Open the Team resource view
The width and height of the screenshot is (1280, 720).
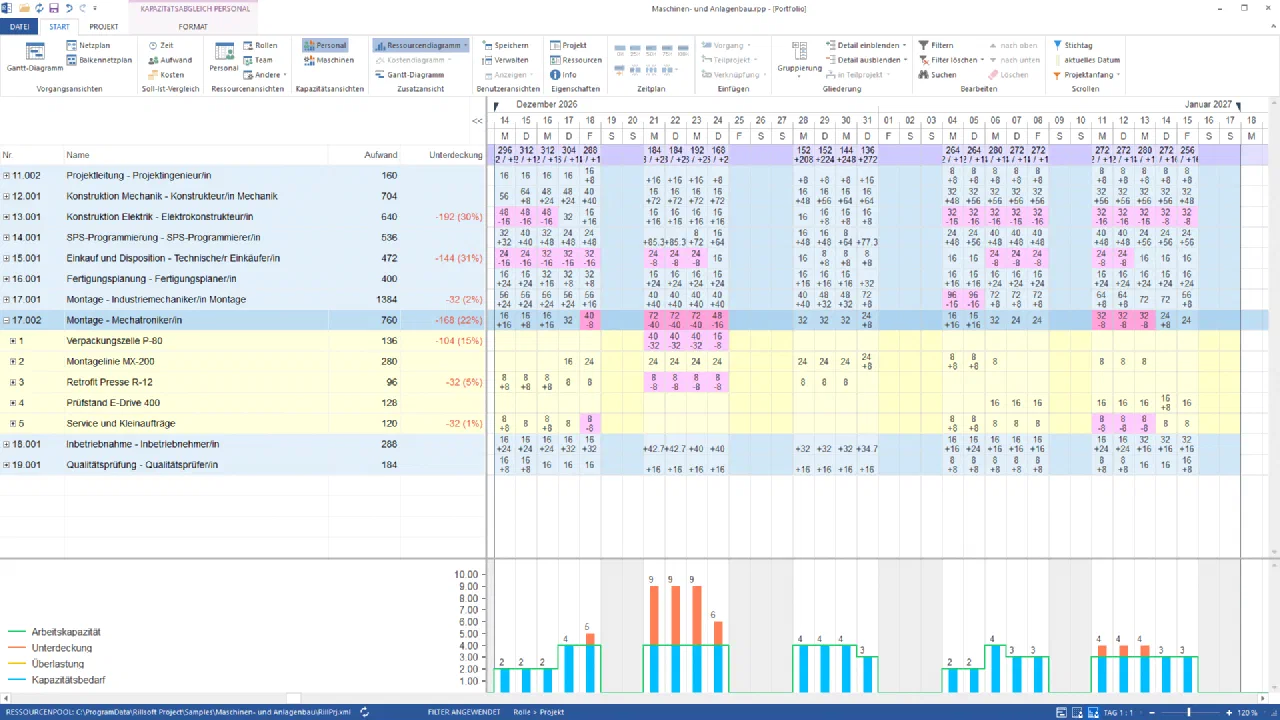(257, 60)
